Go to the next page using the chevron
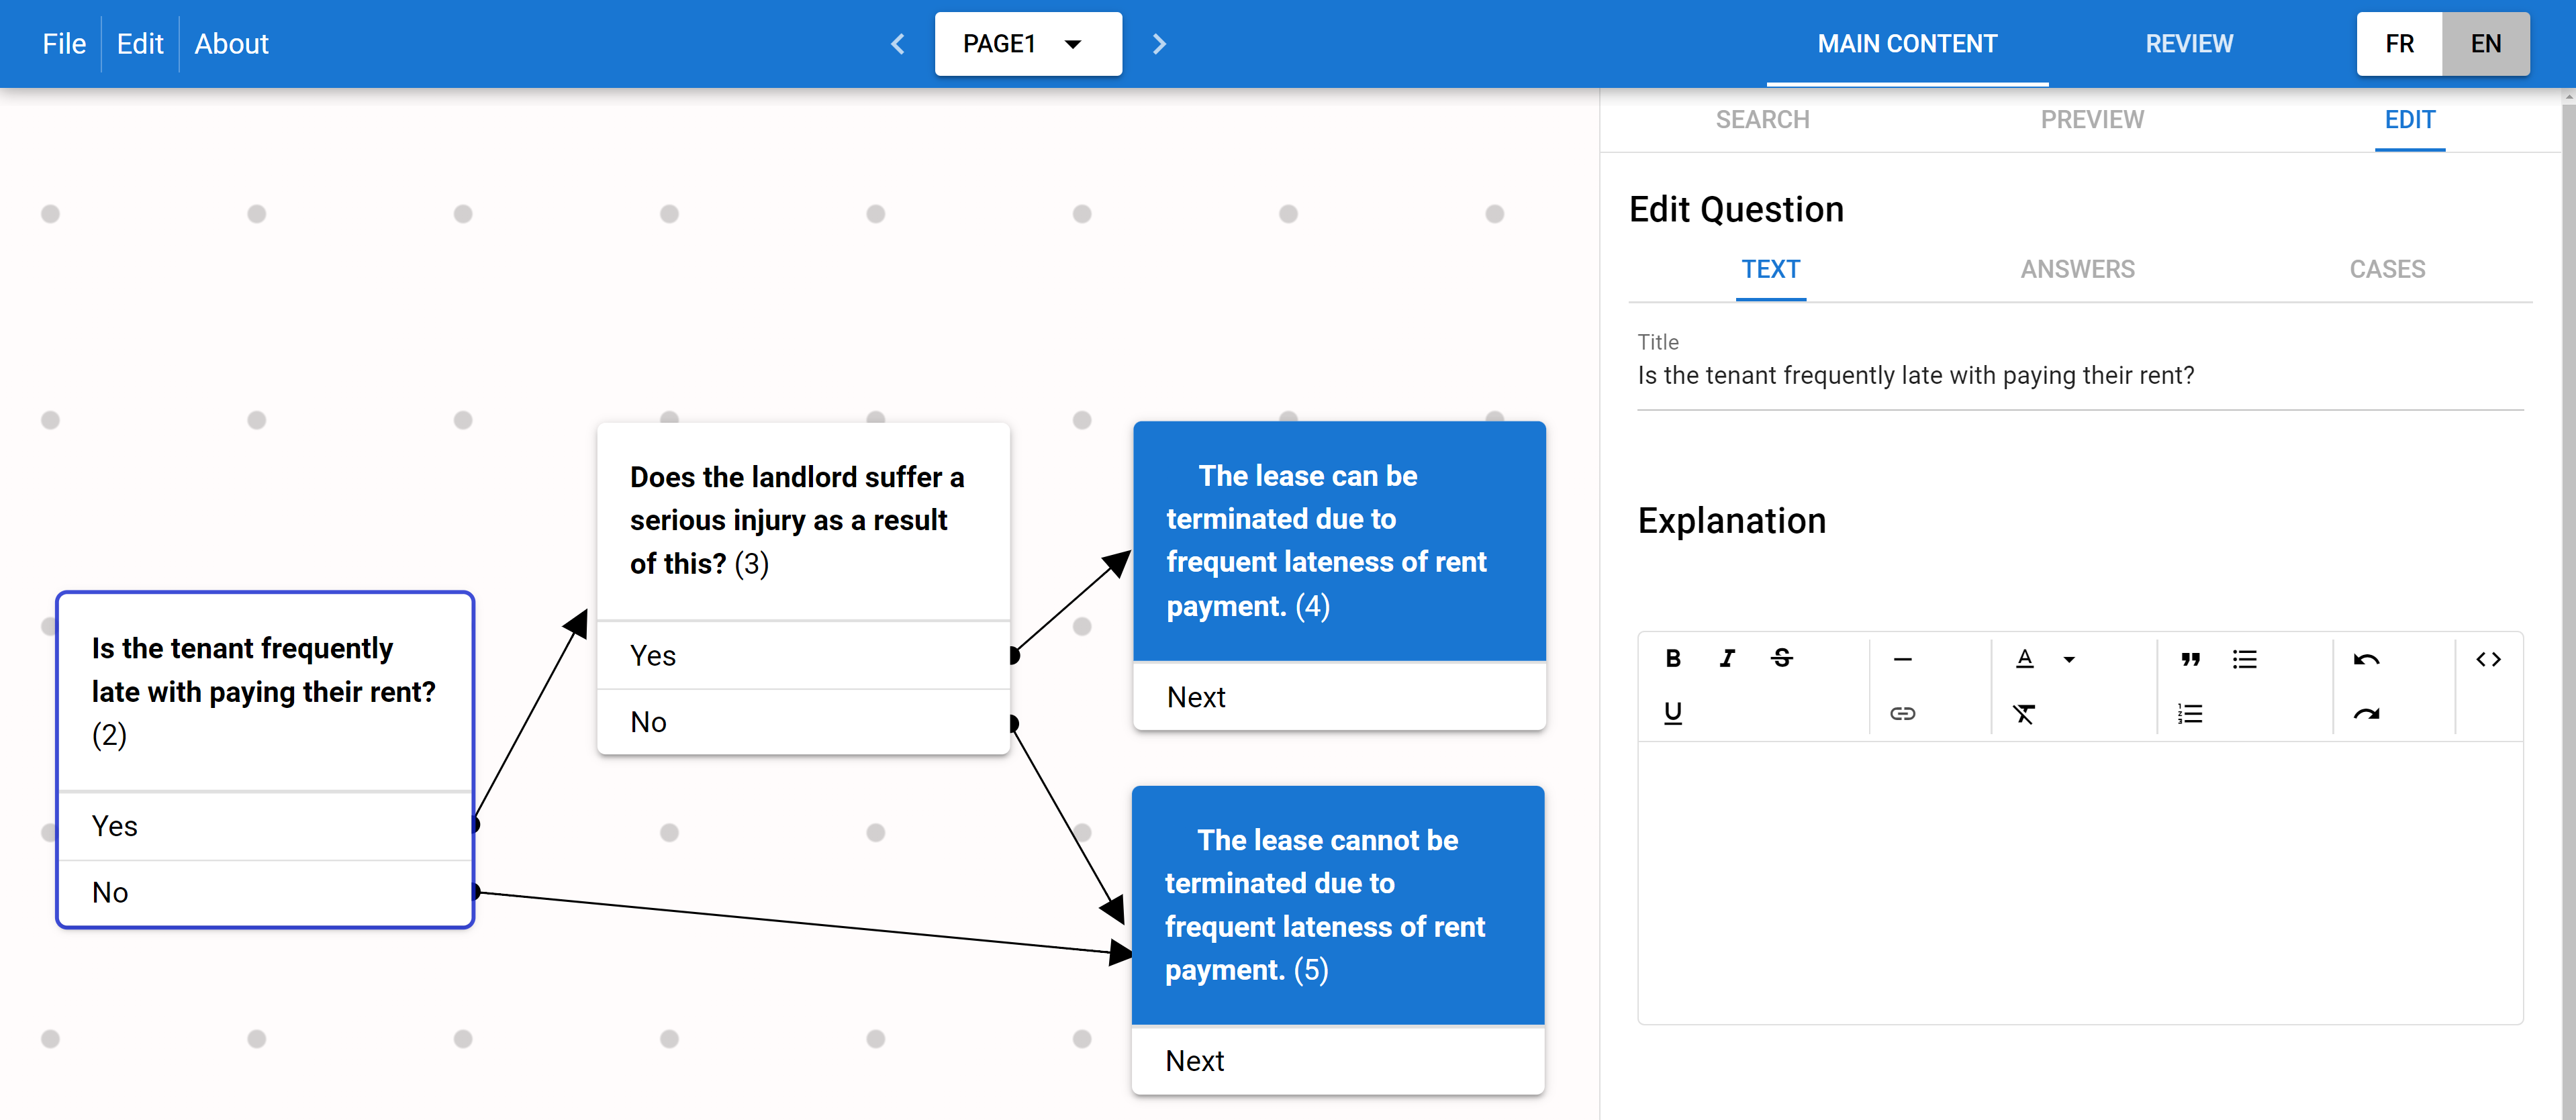The image size is (2576, 1120). pos(1159,44)
